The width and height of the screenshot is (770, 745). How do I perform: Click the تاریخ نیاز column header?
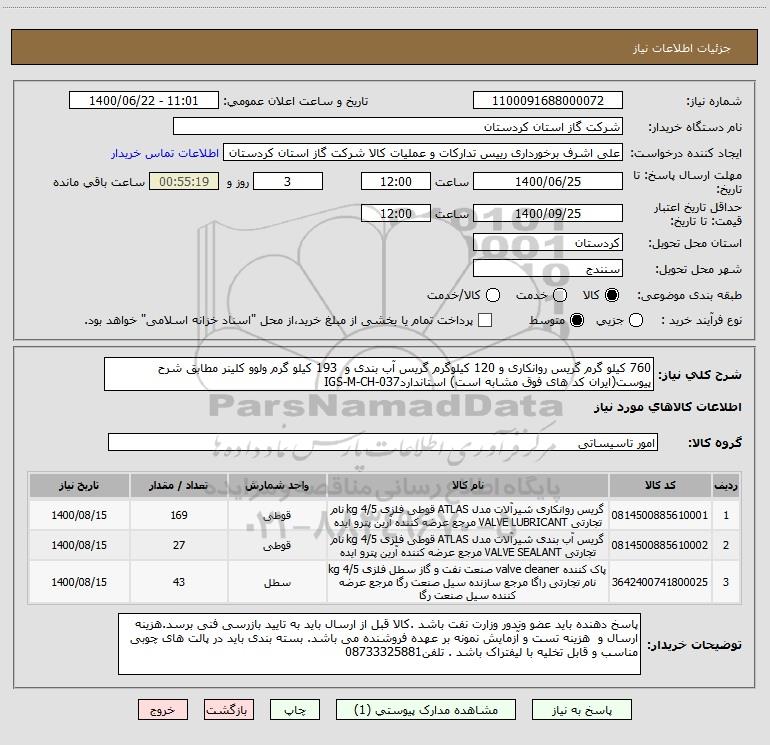[79, 485]
